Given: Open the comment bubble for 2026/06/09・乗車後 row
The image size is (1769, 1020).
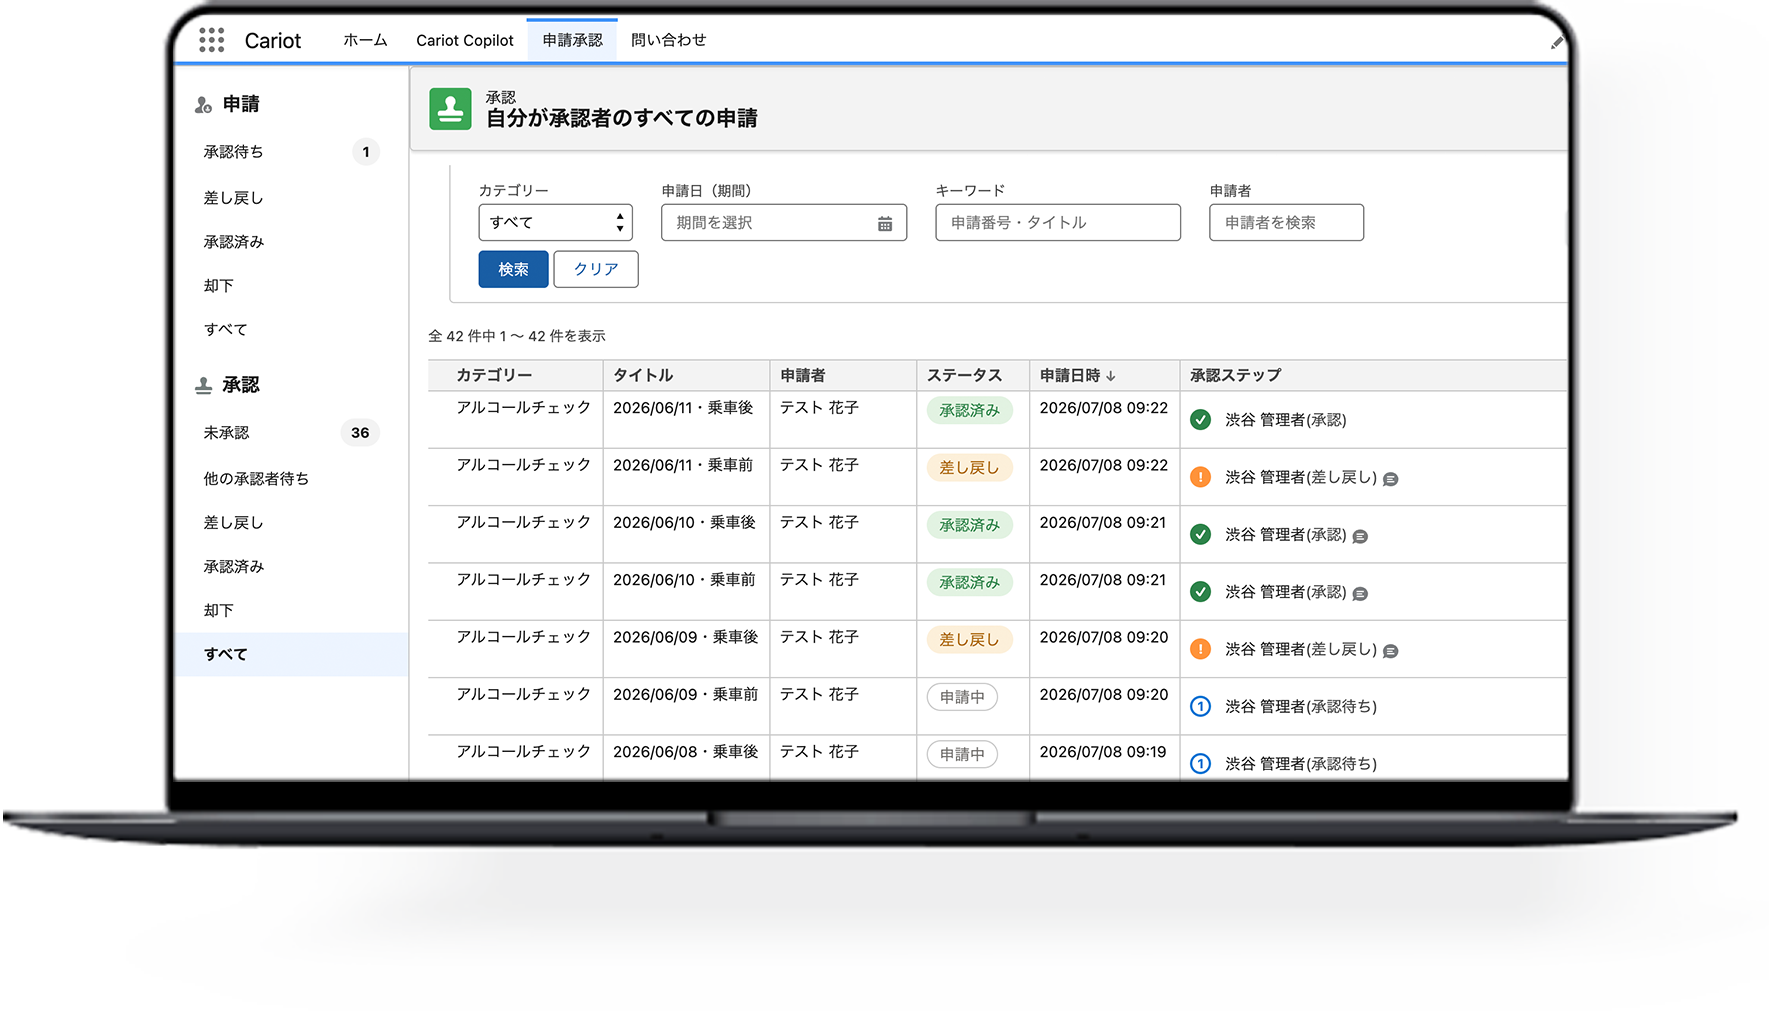Looking at the screenshot, I should click(1390, 651).
